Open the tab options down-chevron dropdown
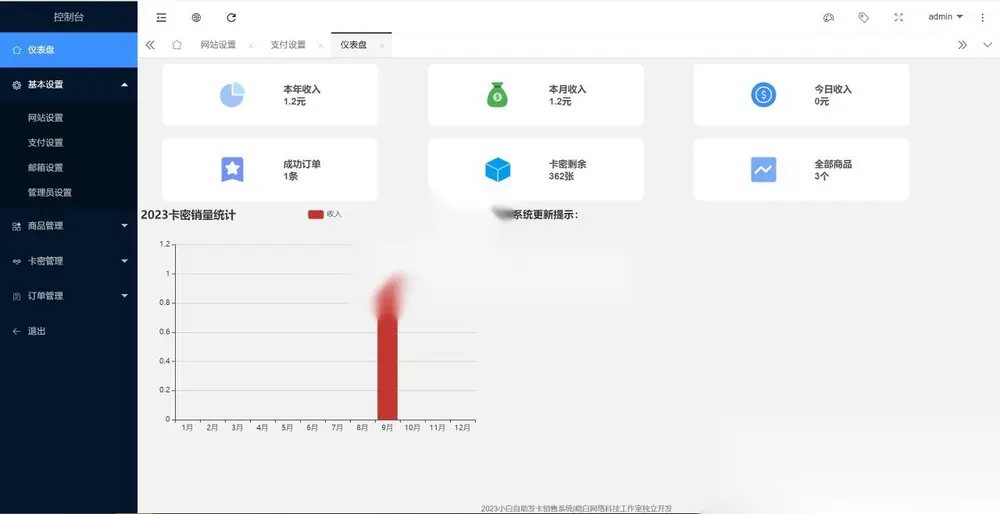 987,45
